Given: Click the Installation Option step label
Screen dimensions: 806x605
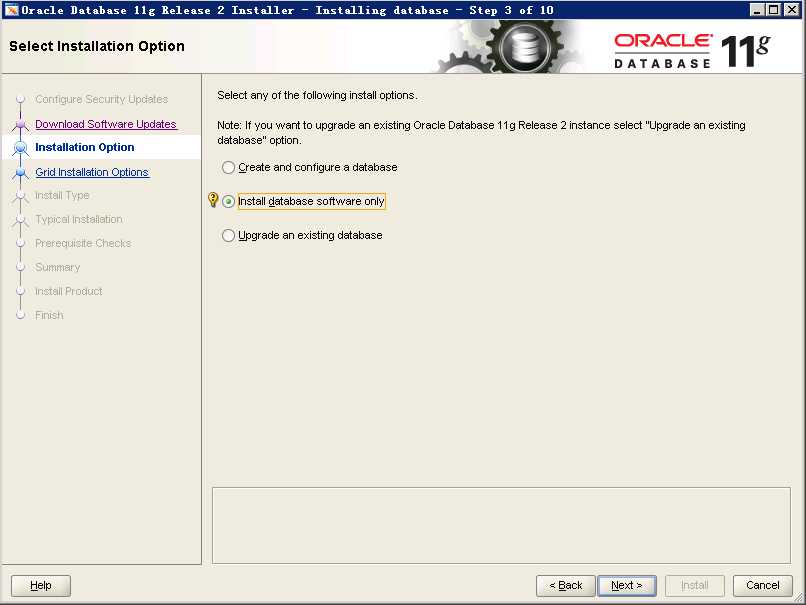Looking at the screenshot, I should click(x=85, y=148).
